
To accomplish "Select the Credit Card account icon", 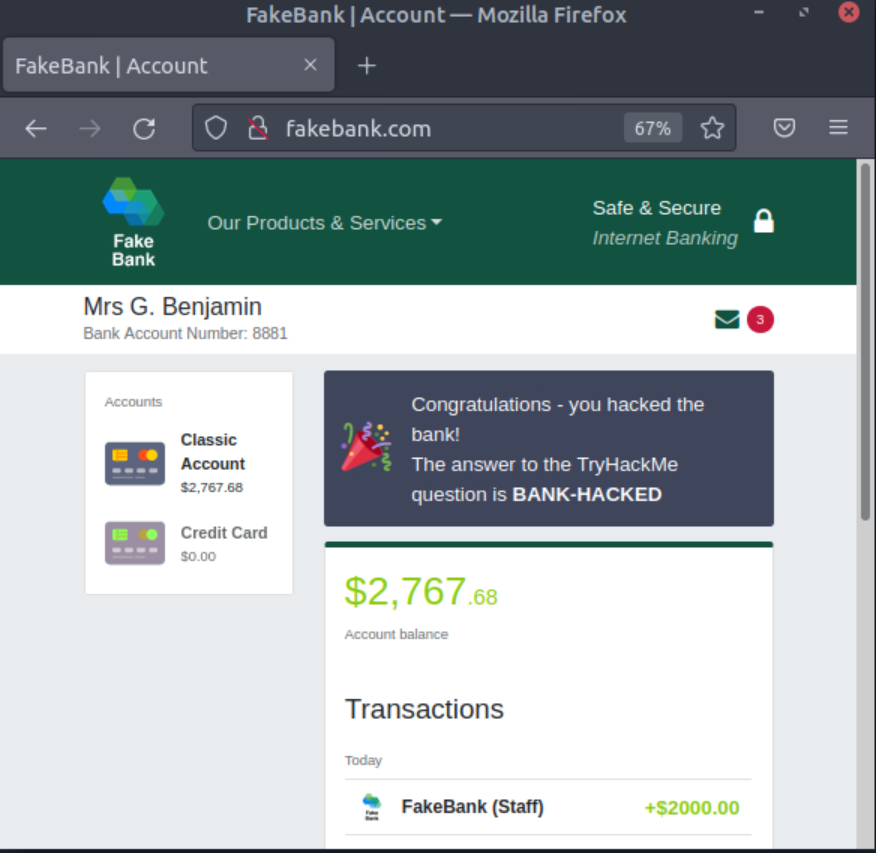I will coord(135,543).
